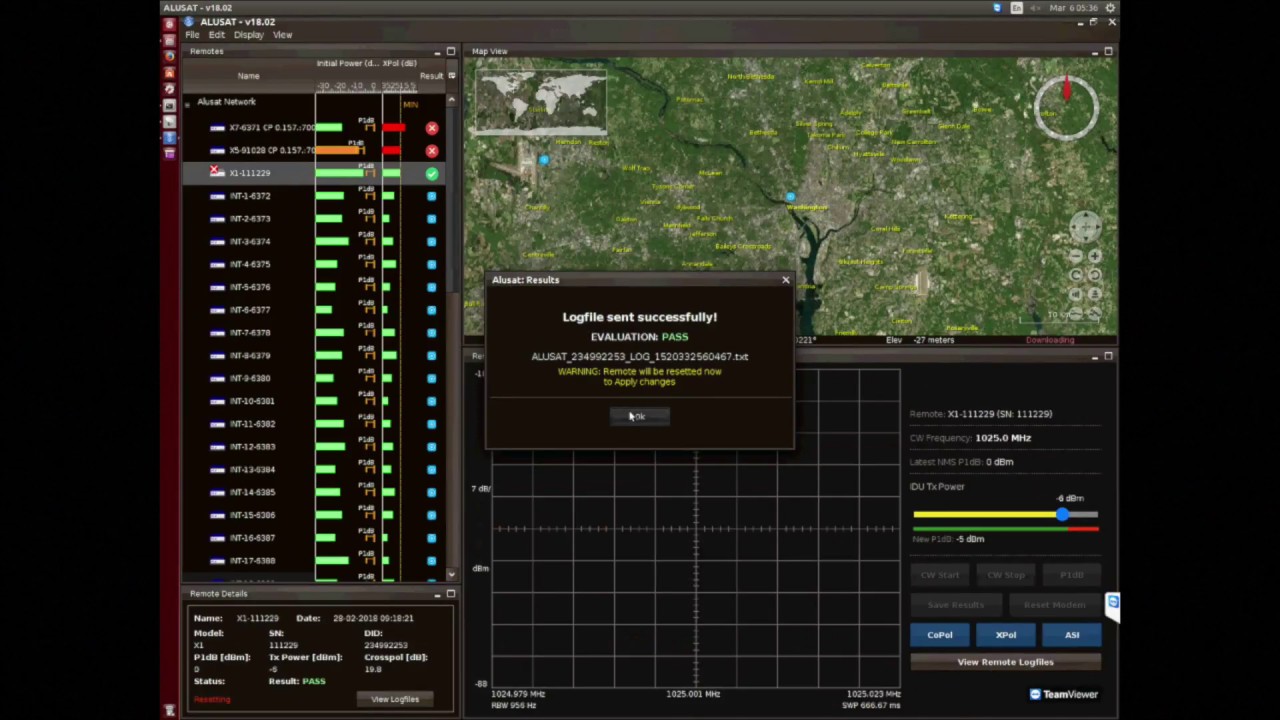Select the INT-14-6385 remote row

[x=315, y=493]
